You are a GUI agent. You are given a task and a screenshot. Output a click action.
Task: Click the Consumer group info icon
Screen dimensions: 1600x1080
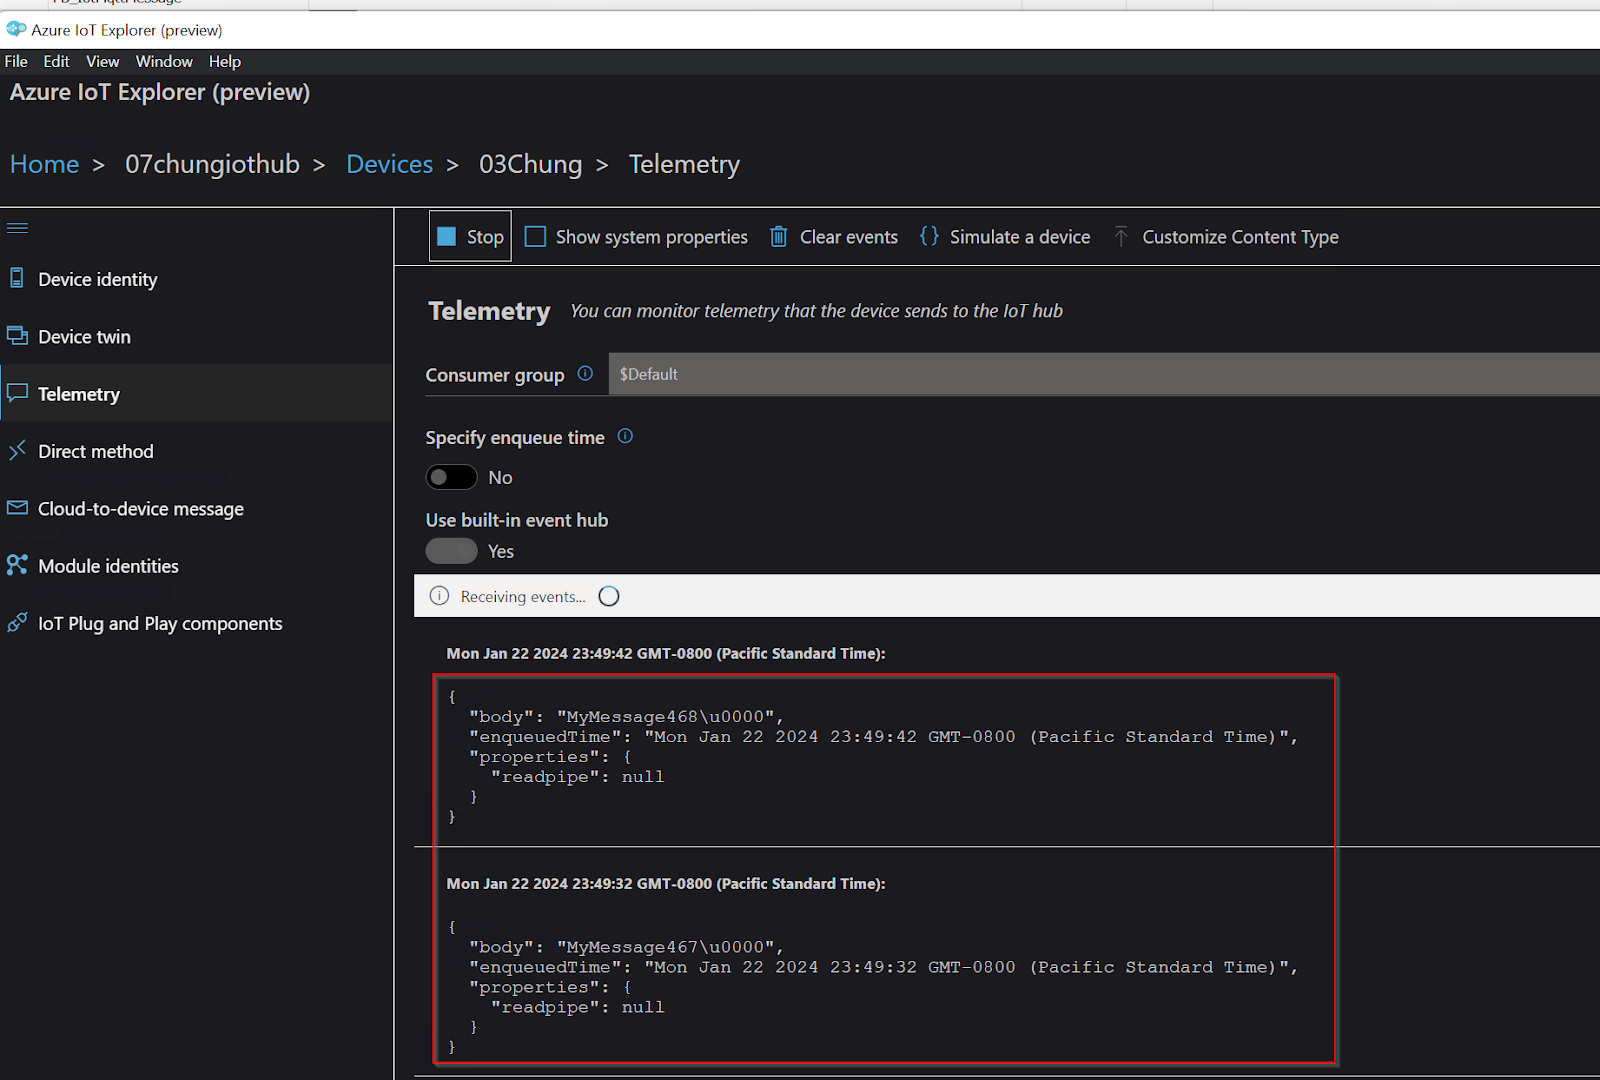585,374
